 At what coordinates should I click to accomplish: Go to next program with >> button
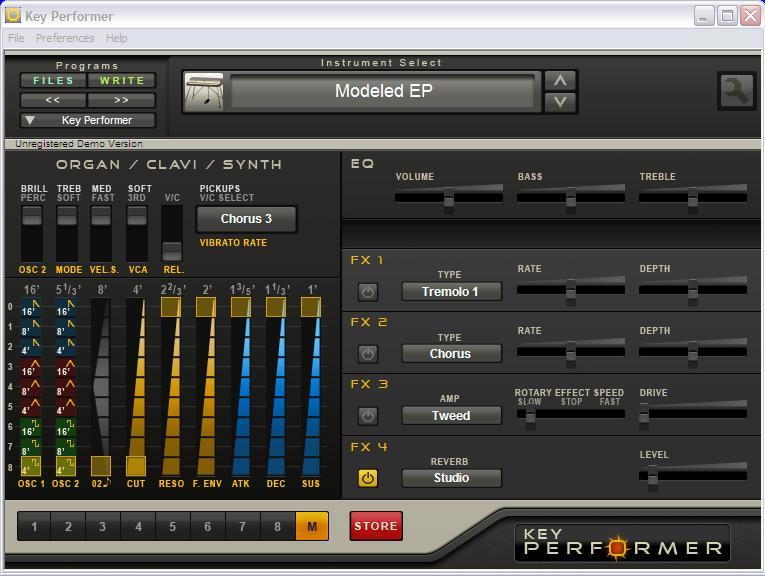point(122,100)
